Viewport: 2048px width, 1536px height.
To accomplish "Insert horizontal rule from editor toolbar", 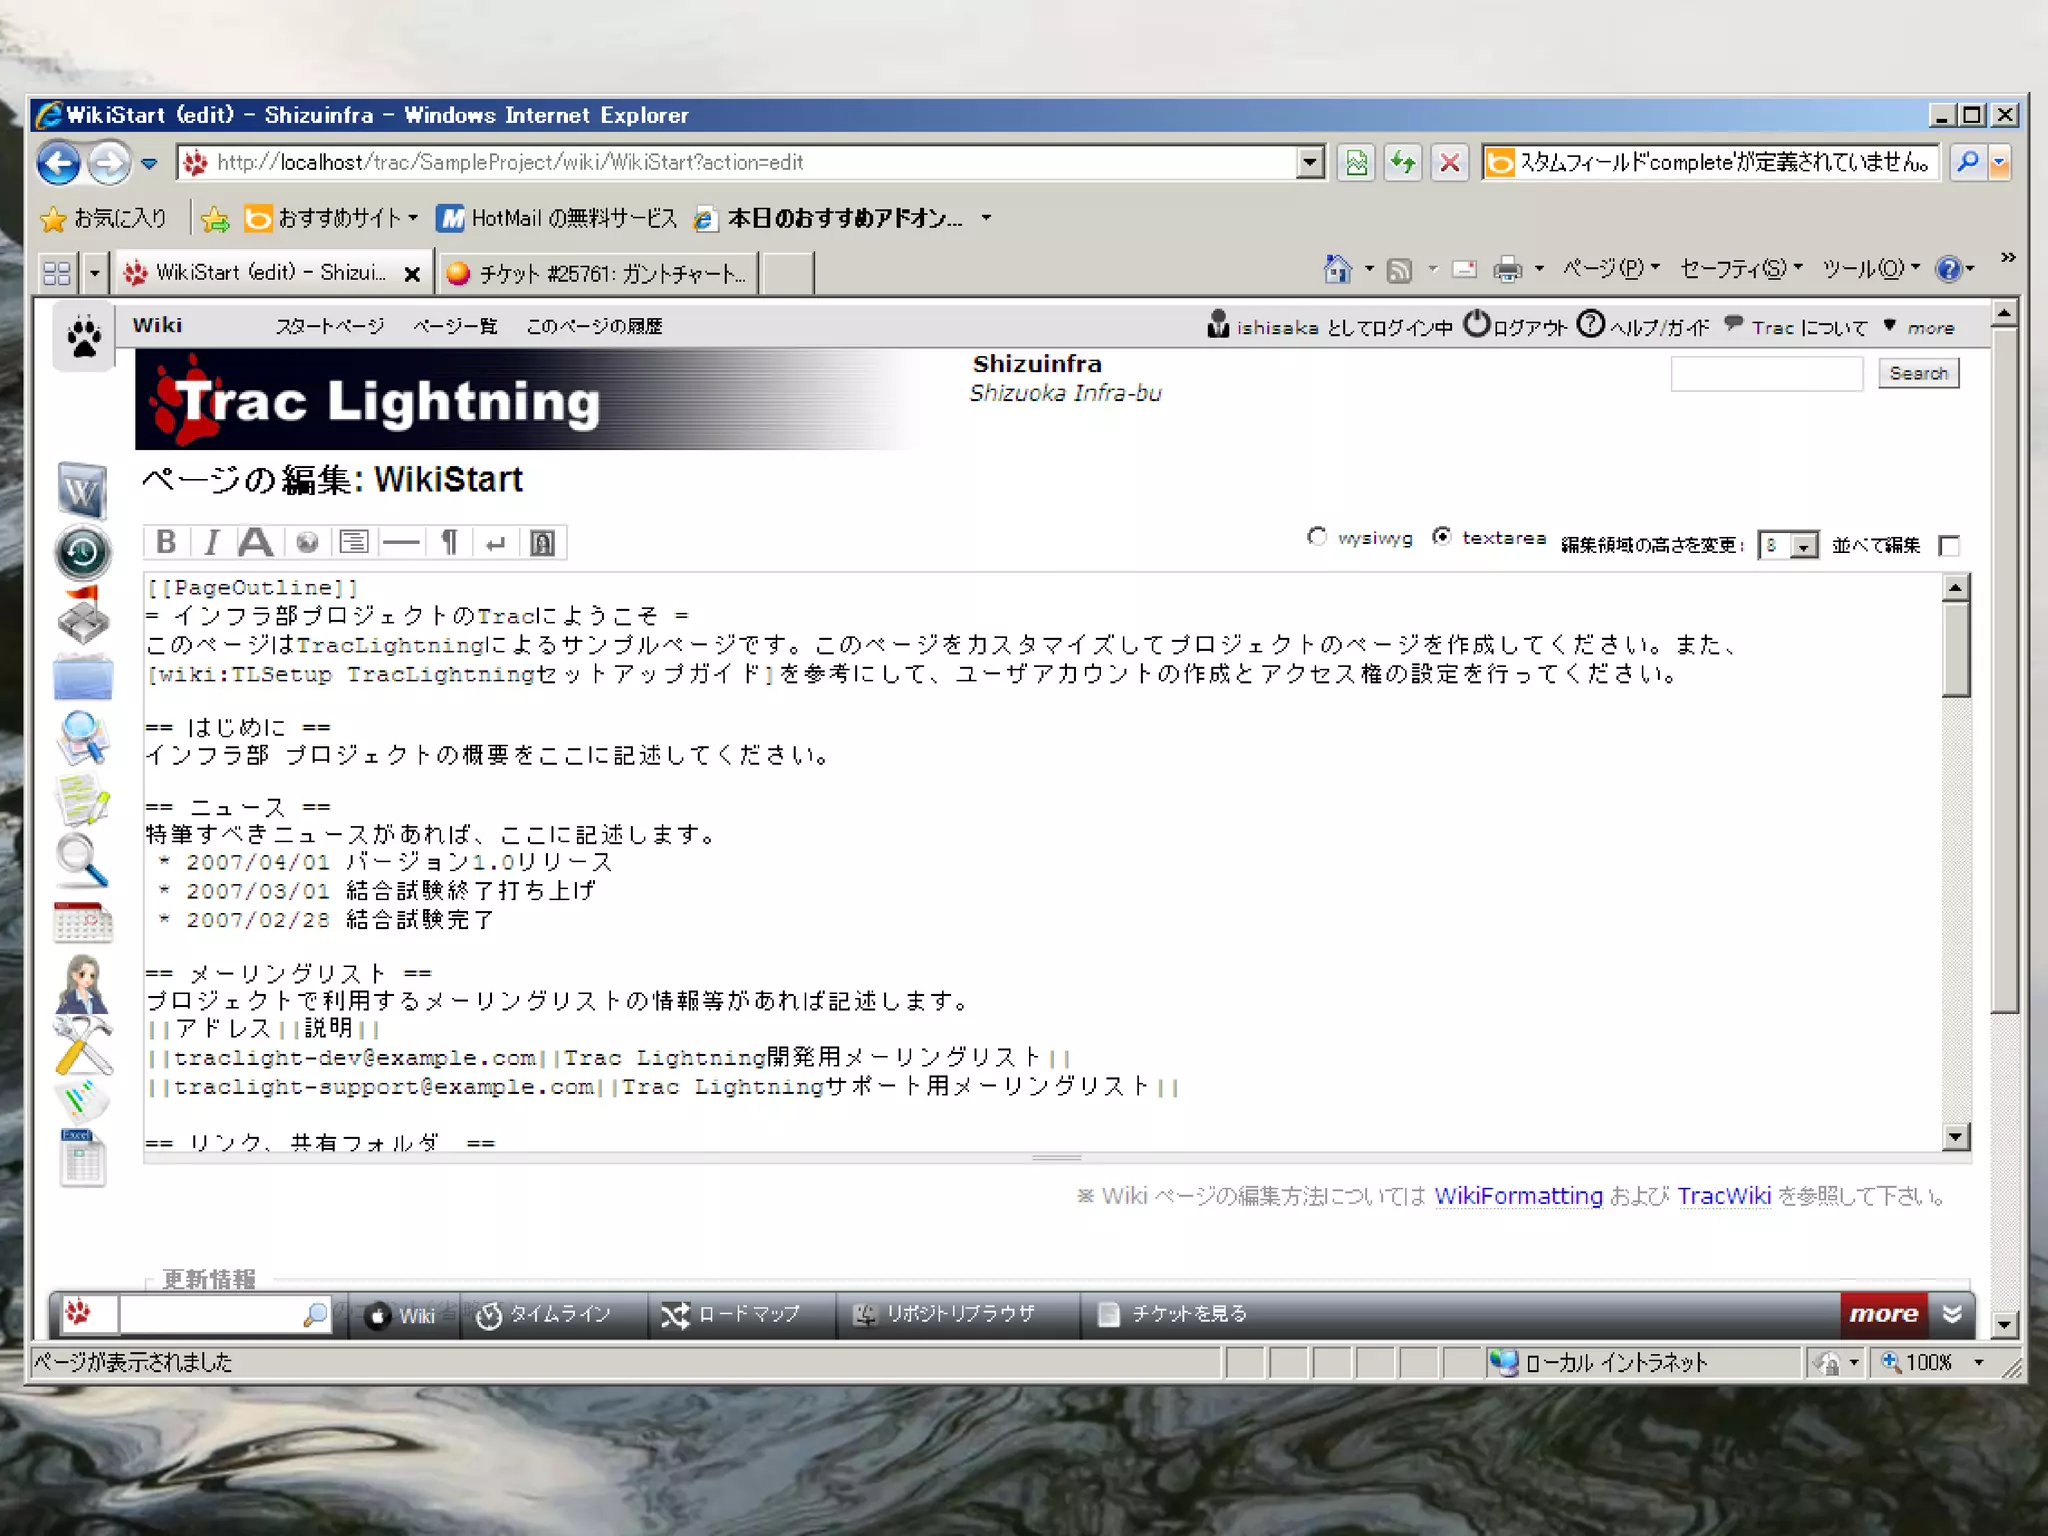I will click(x=401, y=542).
